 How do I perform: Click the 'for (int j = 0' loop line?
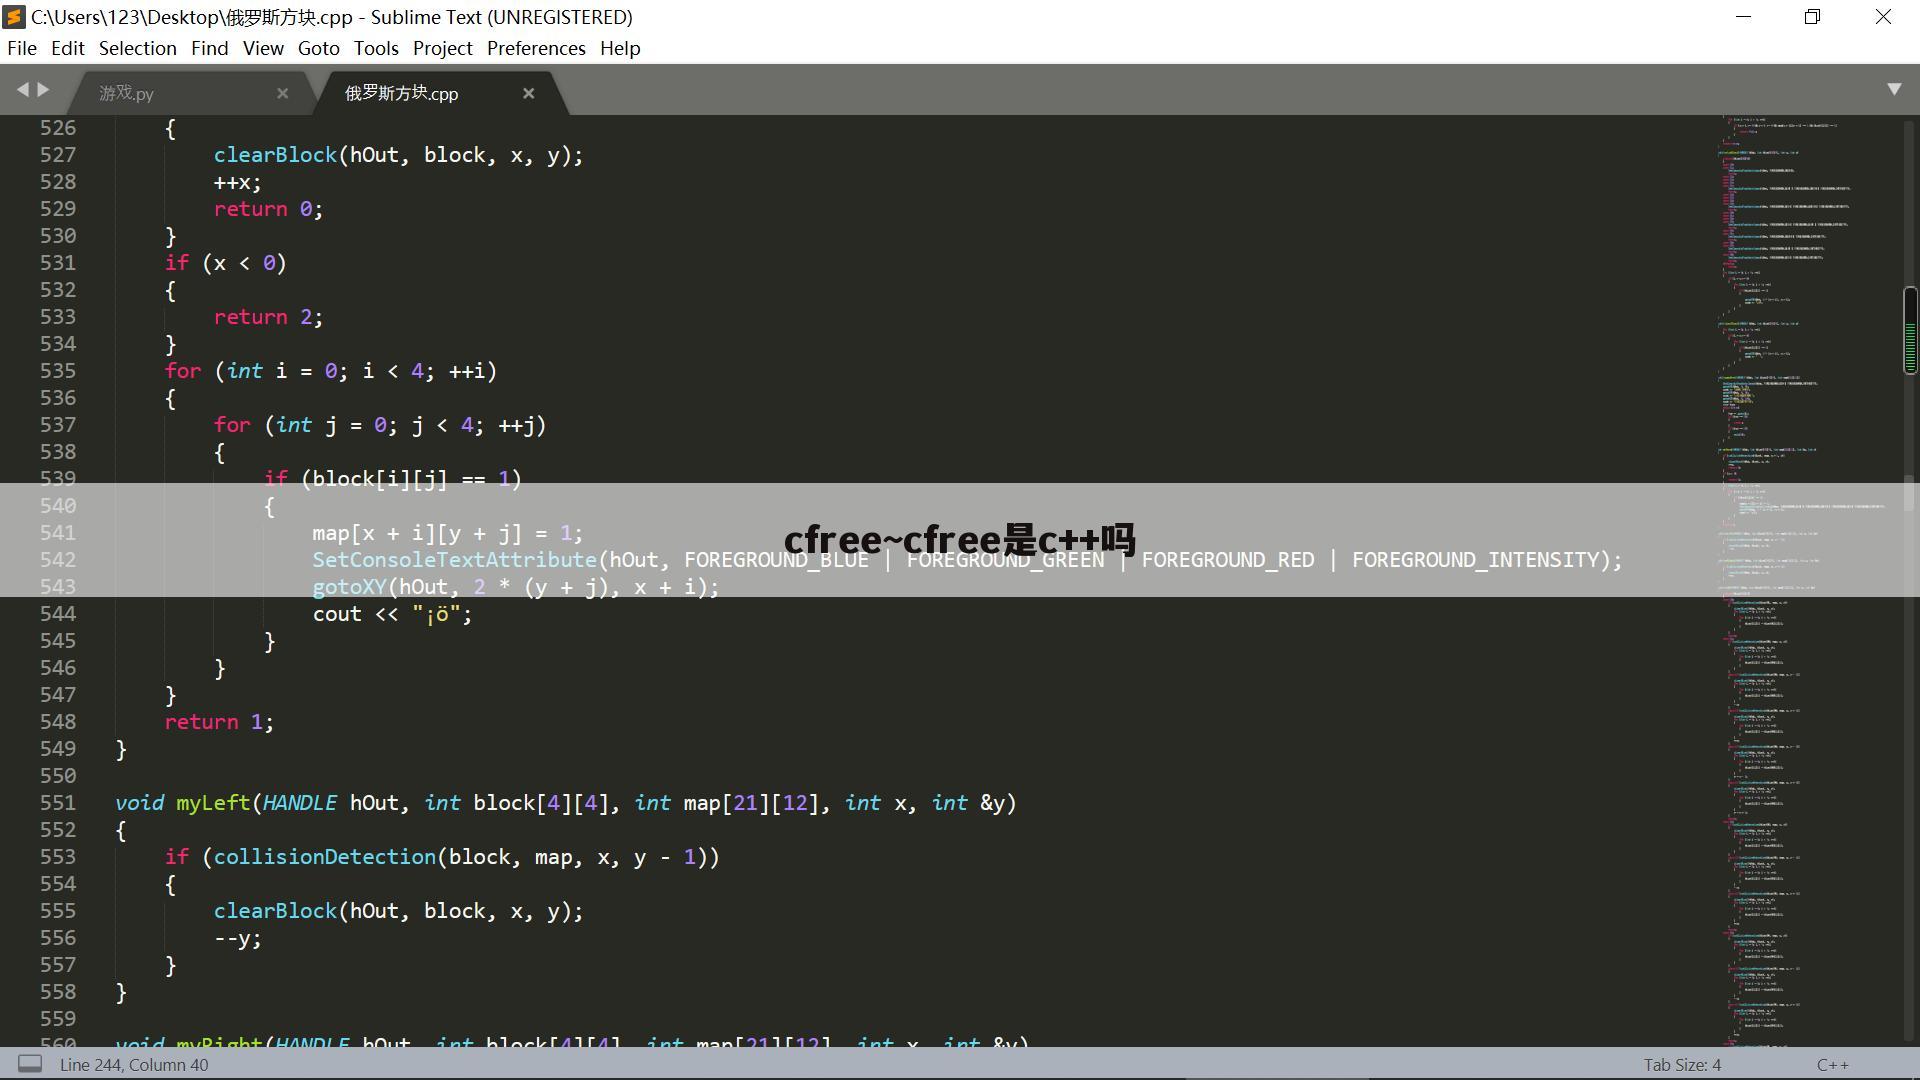point(380,425)
